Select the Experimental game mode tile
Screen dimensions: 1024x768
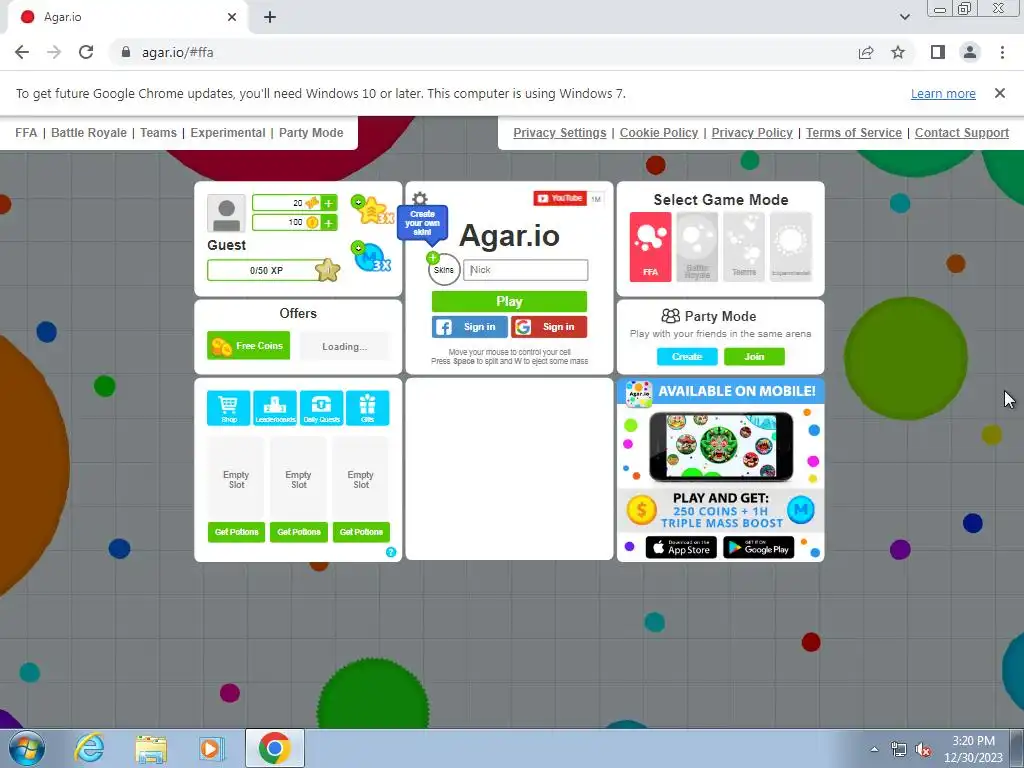click(791, 247)
